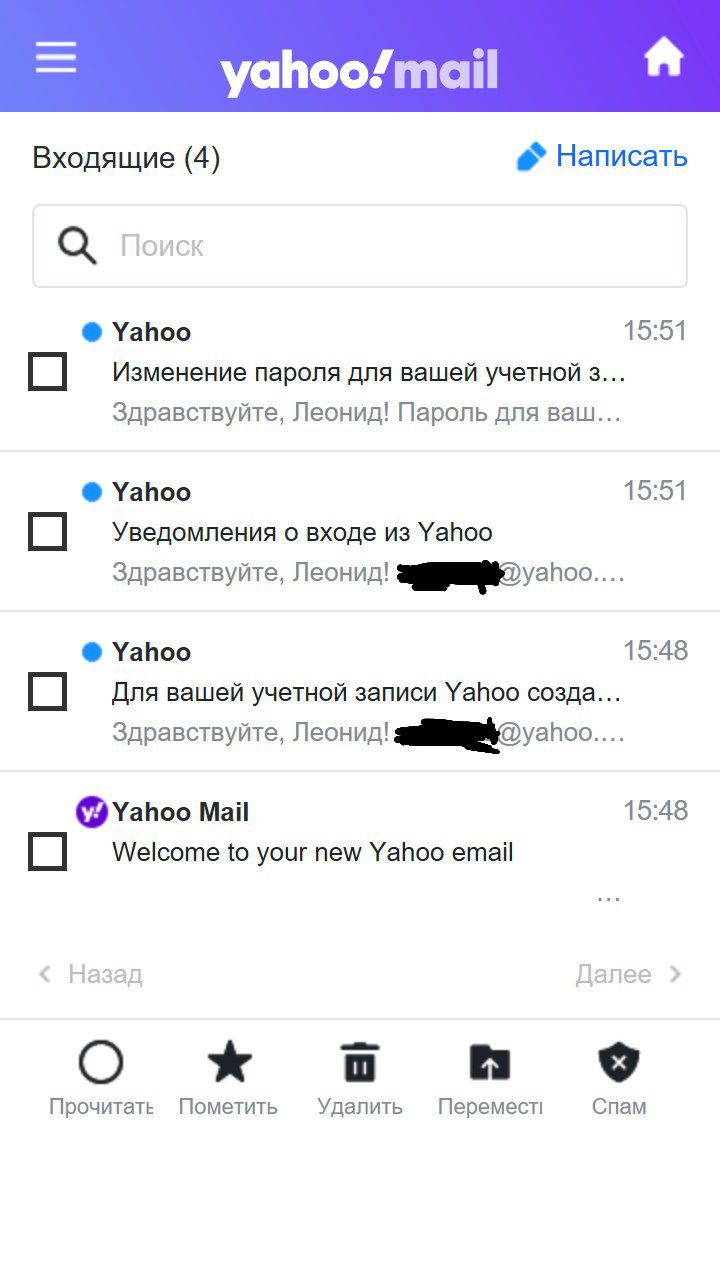The width and height of the screenshot is (720, 1280).
Task: Open the Уведомления о входе email
Action: (302, 532)
